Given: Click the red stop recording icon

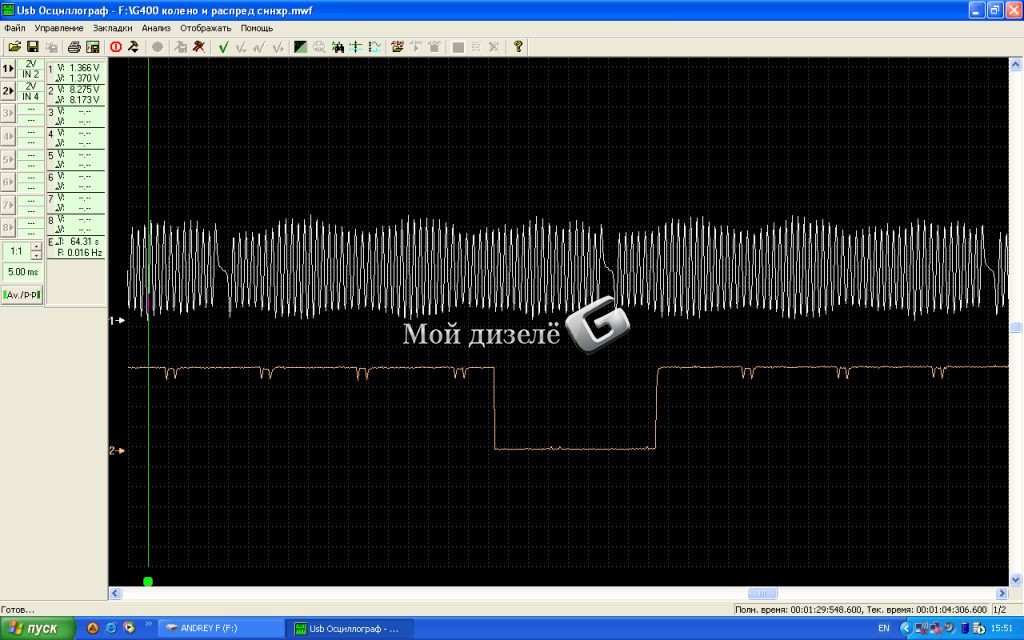Looking at the screenshot, I should 115,47.
